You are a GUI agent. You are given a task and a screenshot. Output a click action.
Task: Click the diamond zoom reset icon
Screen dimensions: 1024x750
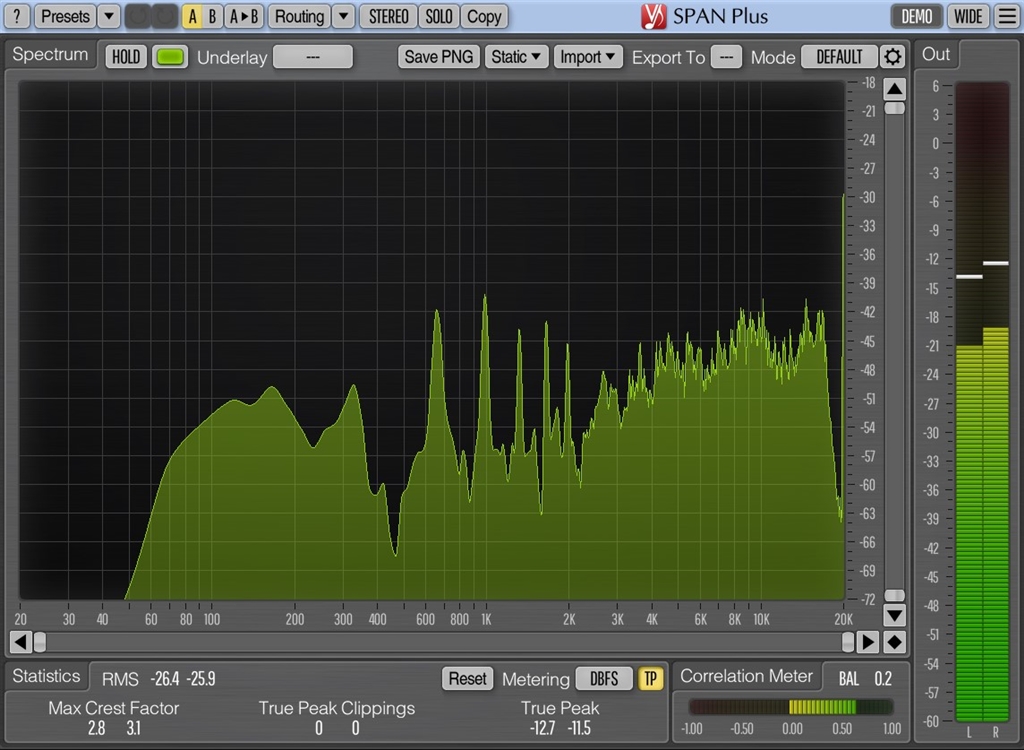point(895,641)
